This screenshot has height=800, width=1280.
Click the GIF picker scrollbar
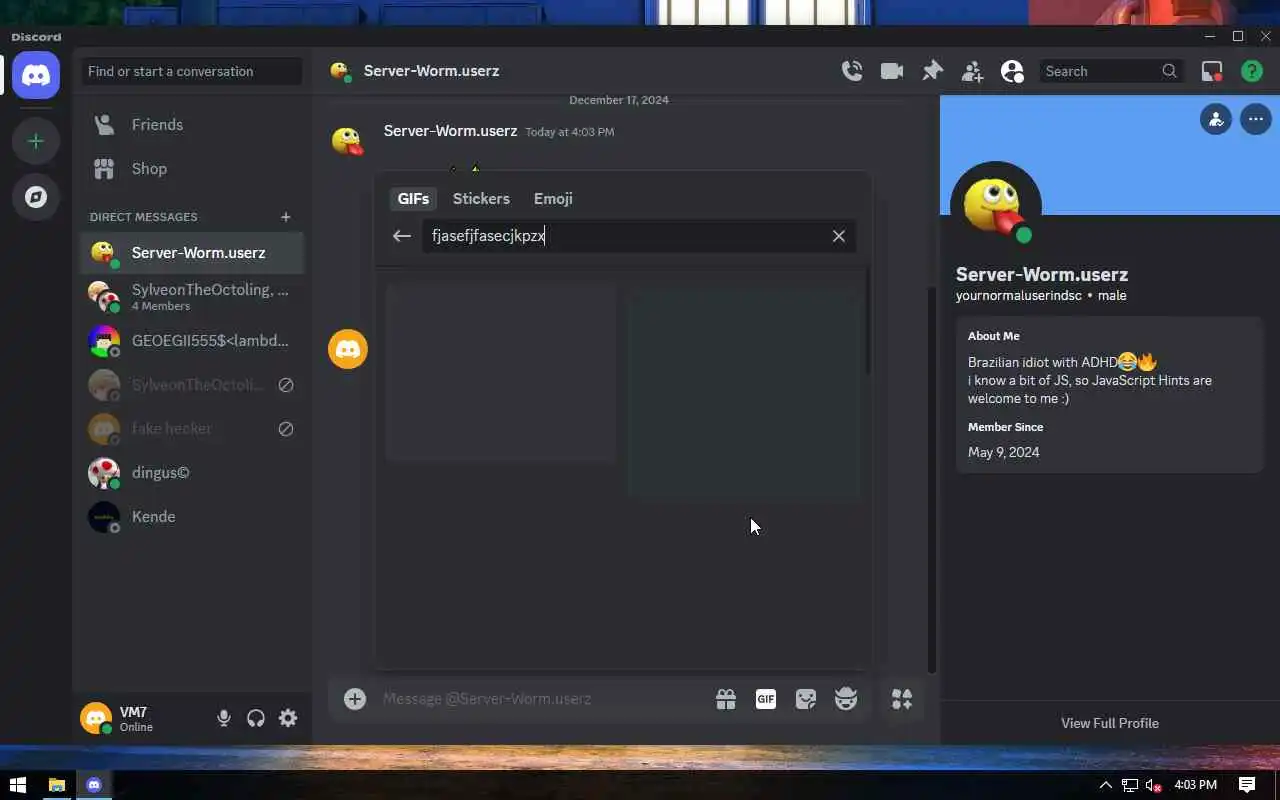[868, 320]
